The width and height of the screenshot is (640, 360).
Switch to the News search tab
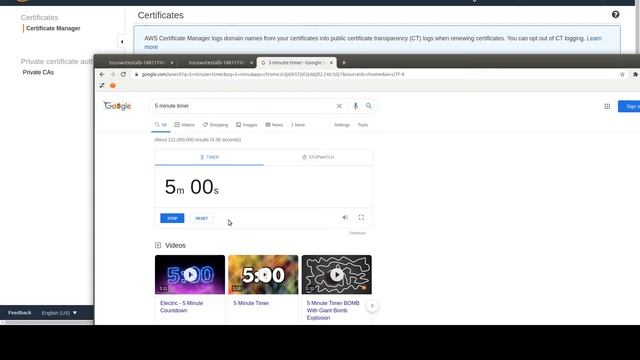tap(274, 125)
